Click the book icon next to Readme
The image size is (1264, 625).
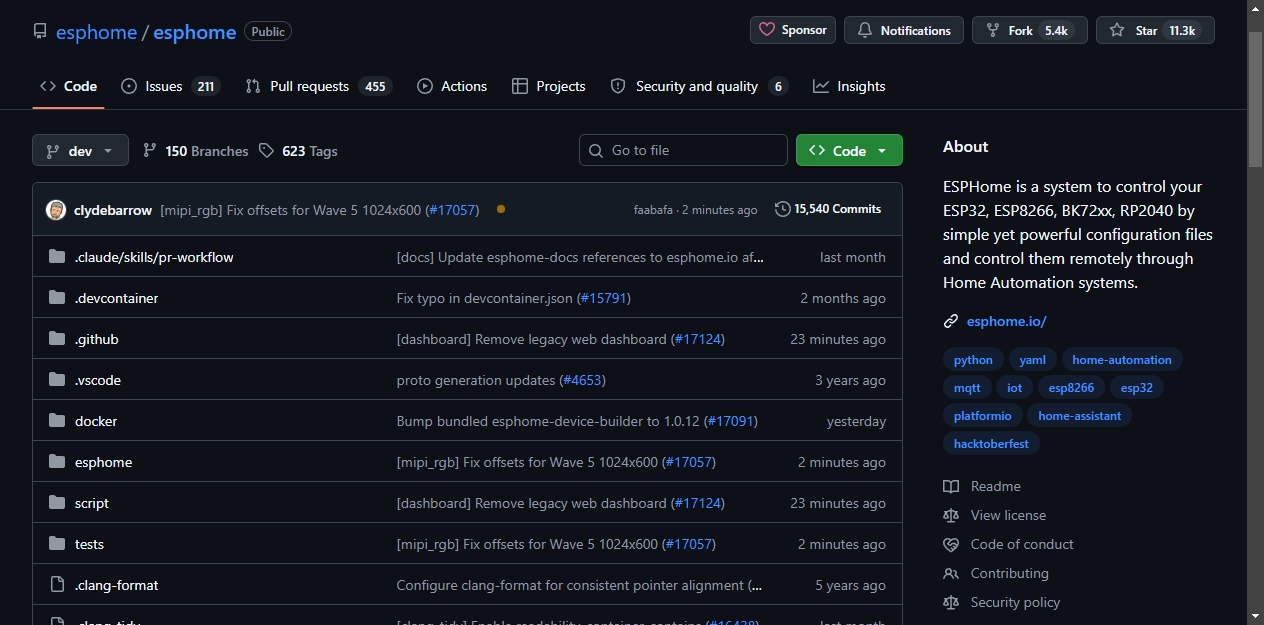point(951,486)
